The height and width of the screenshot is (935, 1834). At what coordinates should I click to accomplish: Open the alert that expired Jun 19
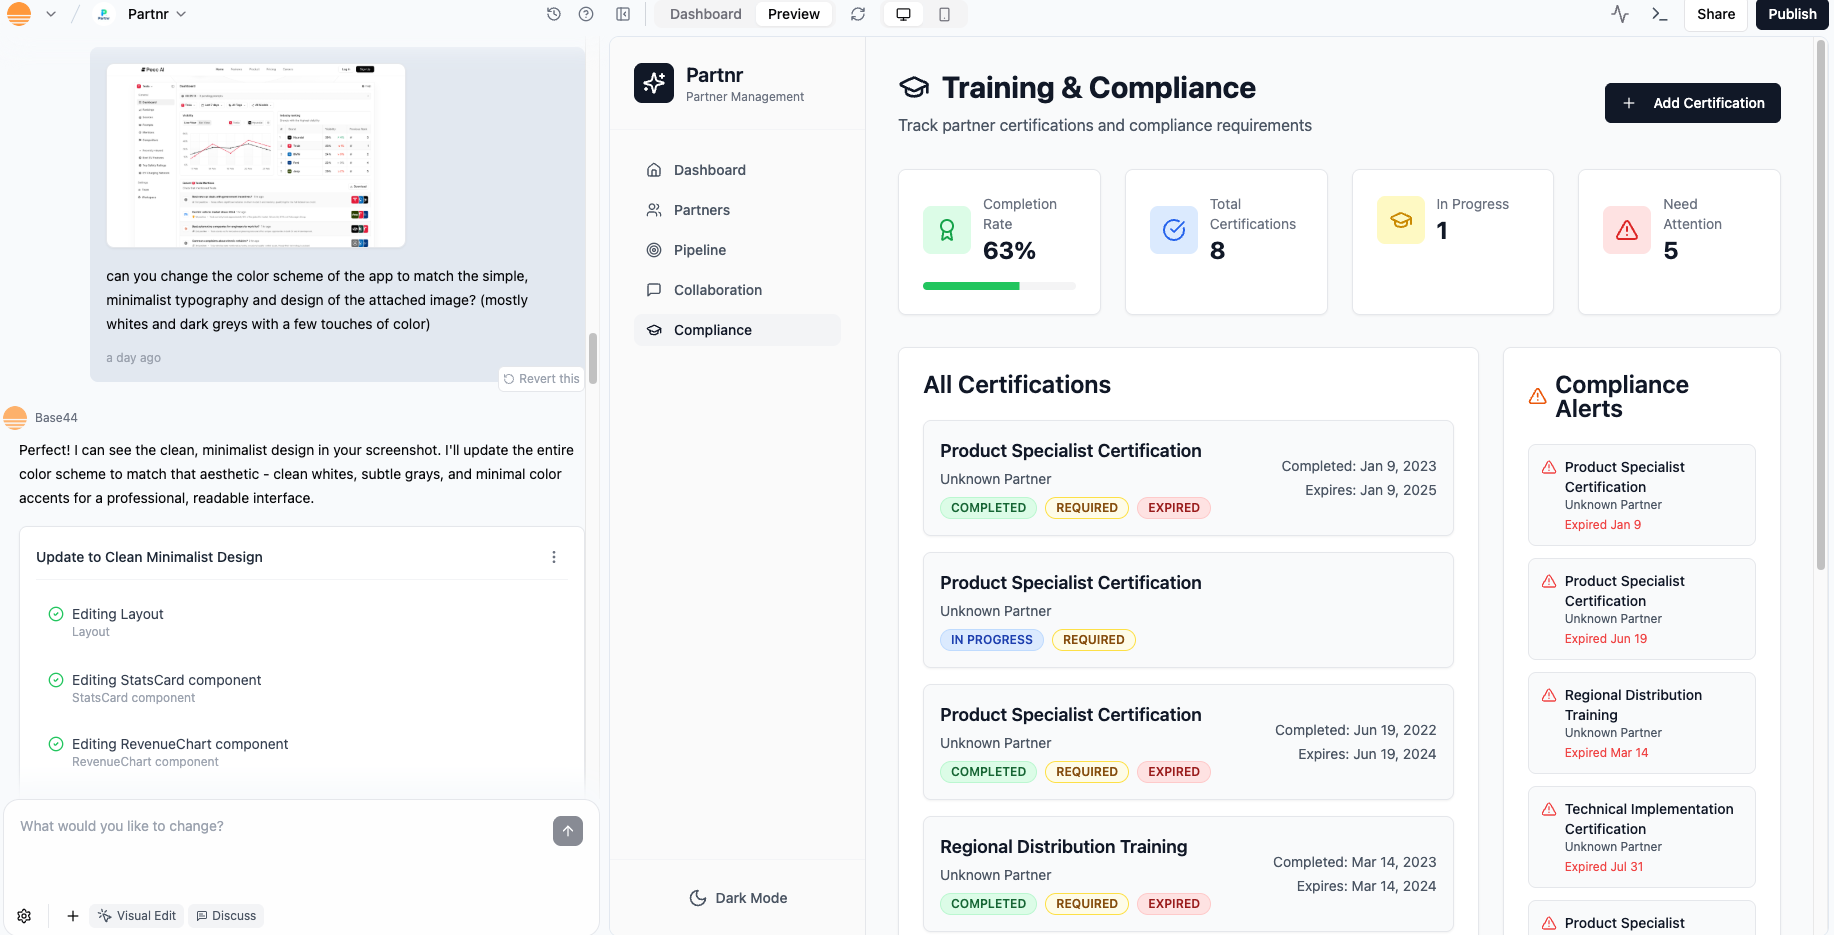1642,609
